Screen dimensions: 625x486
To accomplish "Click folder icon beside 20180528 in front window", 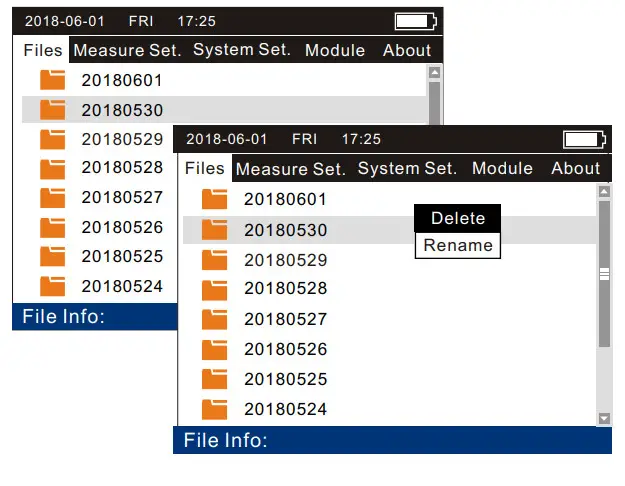I will coord(214,290).
